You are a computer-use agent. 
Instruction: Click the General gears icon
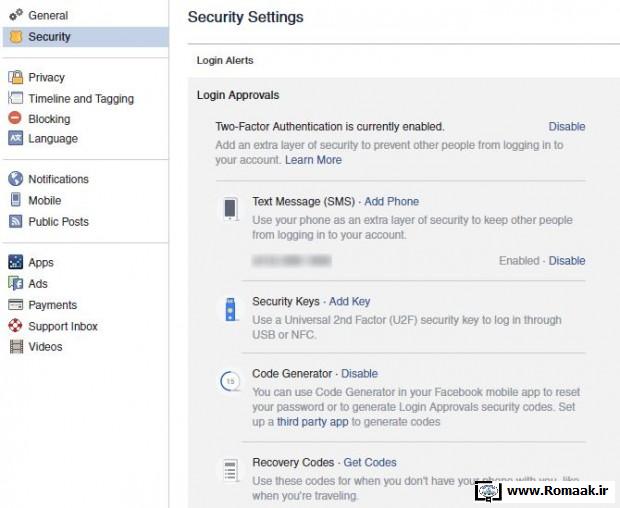pos(16,15)
